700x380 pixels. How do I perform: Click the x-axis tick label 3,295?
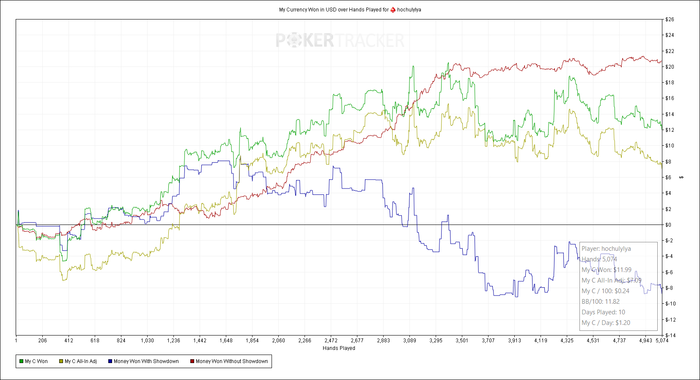[436, 340]
